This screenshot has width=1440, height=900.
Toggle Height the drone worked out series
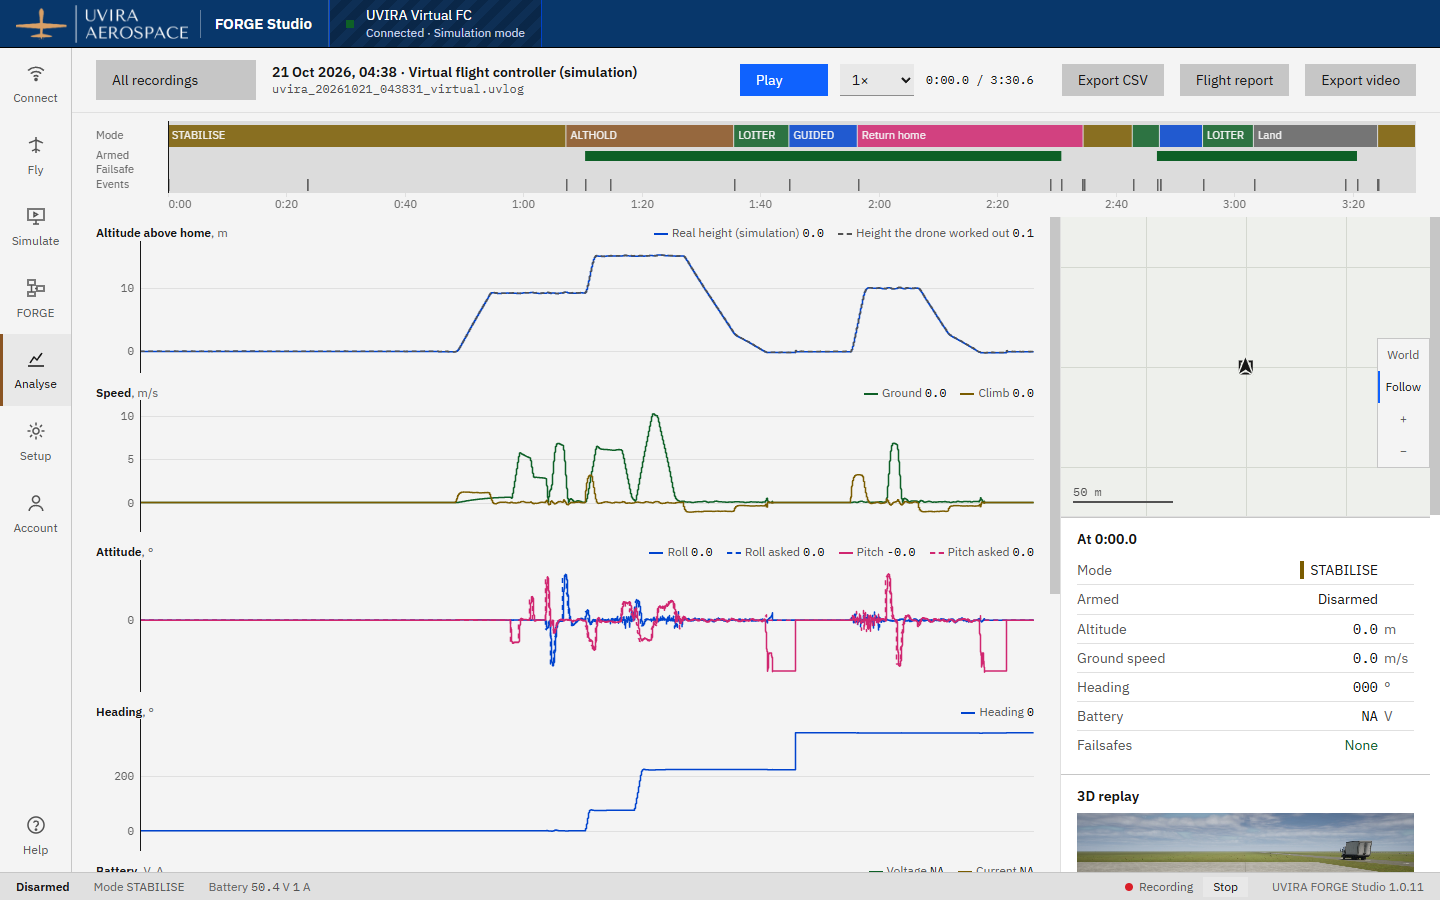[x=936, y=233]
